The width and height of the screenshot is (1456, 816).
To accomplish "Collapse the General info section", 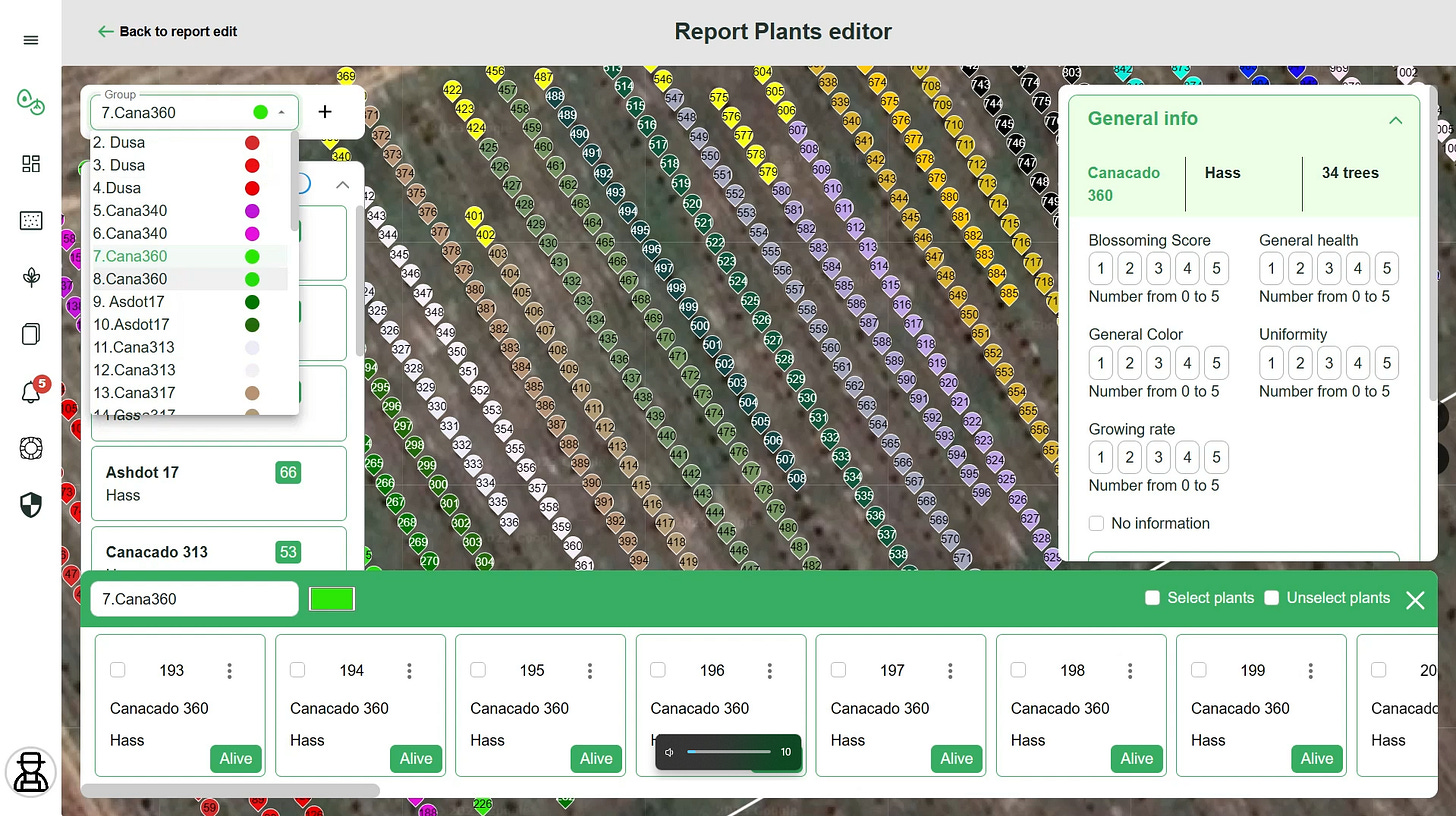I will (1395, 120).
